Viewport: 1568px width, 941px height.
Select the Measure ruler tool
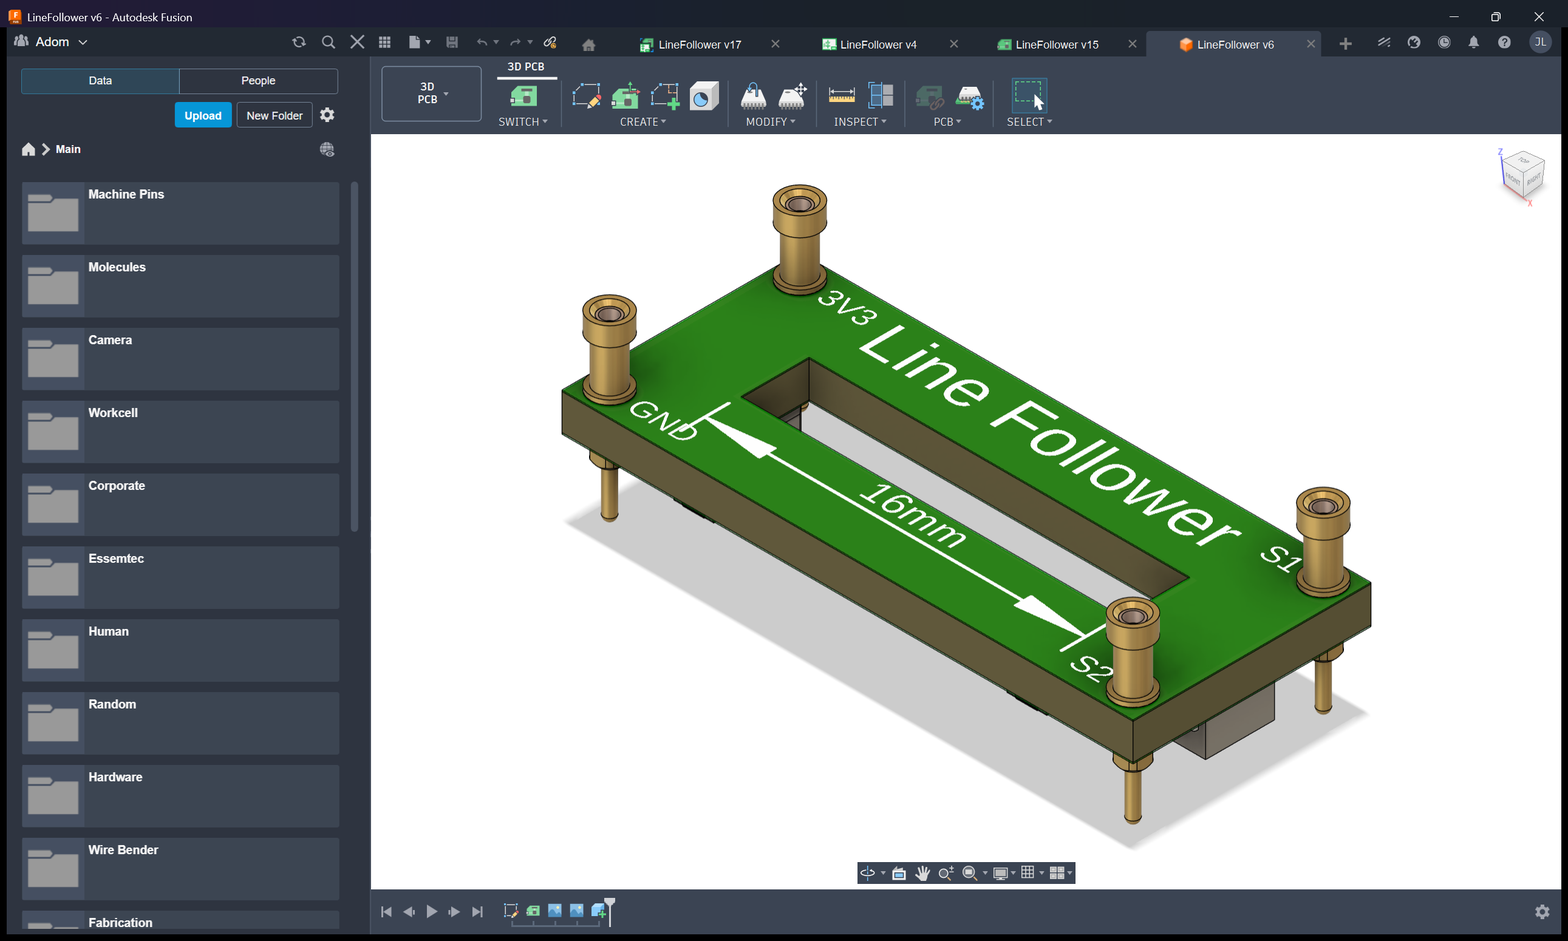tap(842, 96)
